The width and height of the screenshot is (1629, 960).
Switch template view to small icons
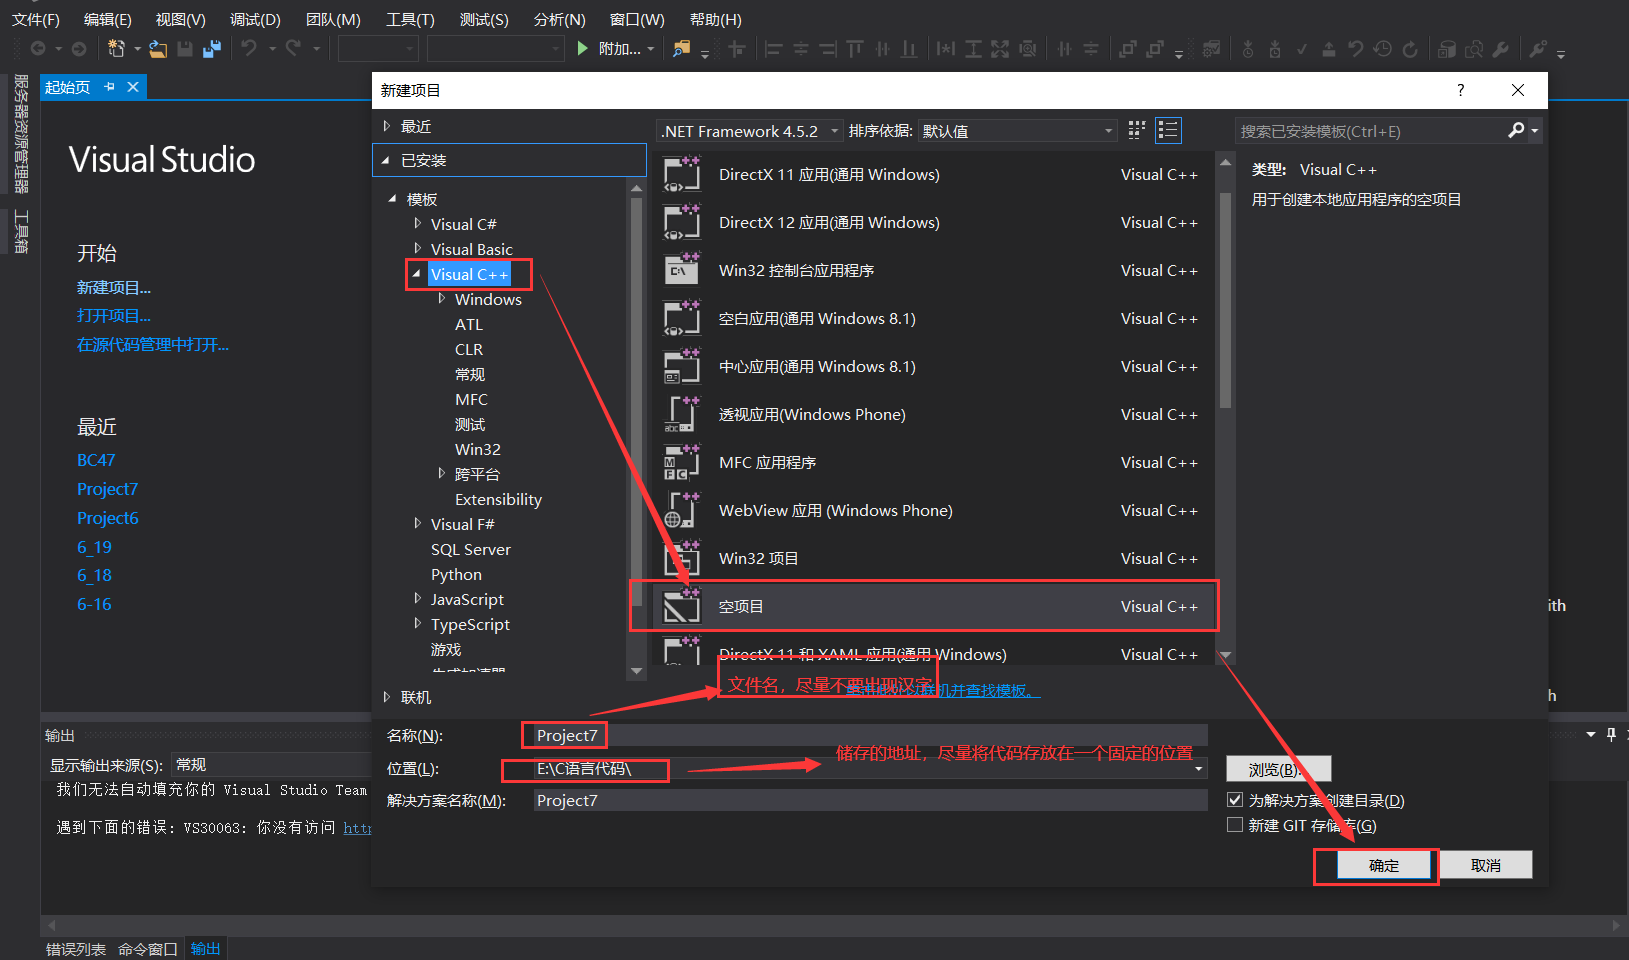[1137, 130]
